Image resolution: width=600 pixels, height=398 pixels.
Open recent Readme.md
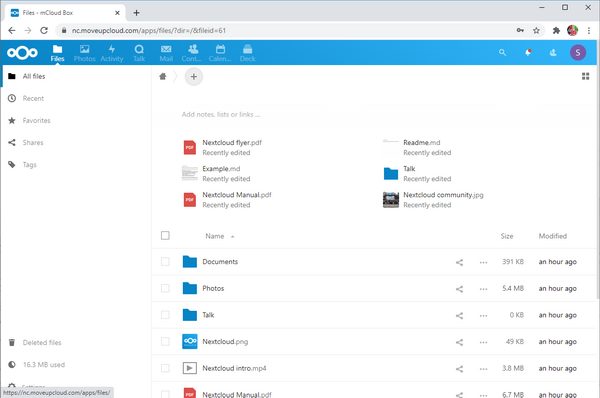pos(417,147)
